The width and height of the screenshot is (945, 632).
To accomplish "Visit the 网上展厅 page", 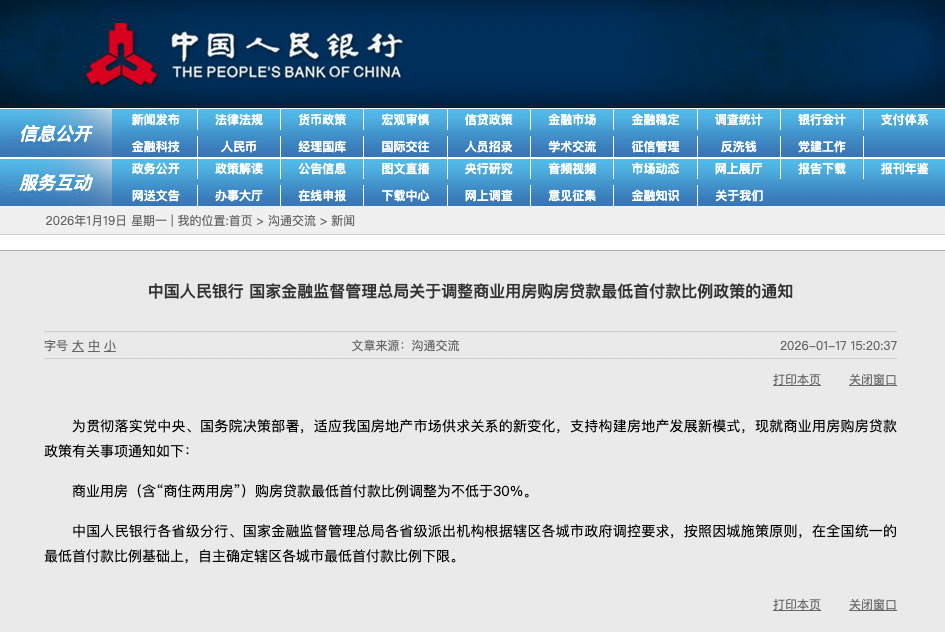I will [738, 169].
